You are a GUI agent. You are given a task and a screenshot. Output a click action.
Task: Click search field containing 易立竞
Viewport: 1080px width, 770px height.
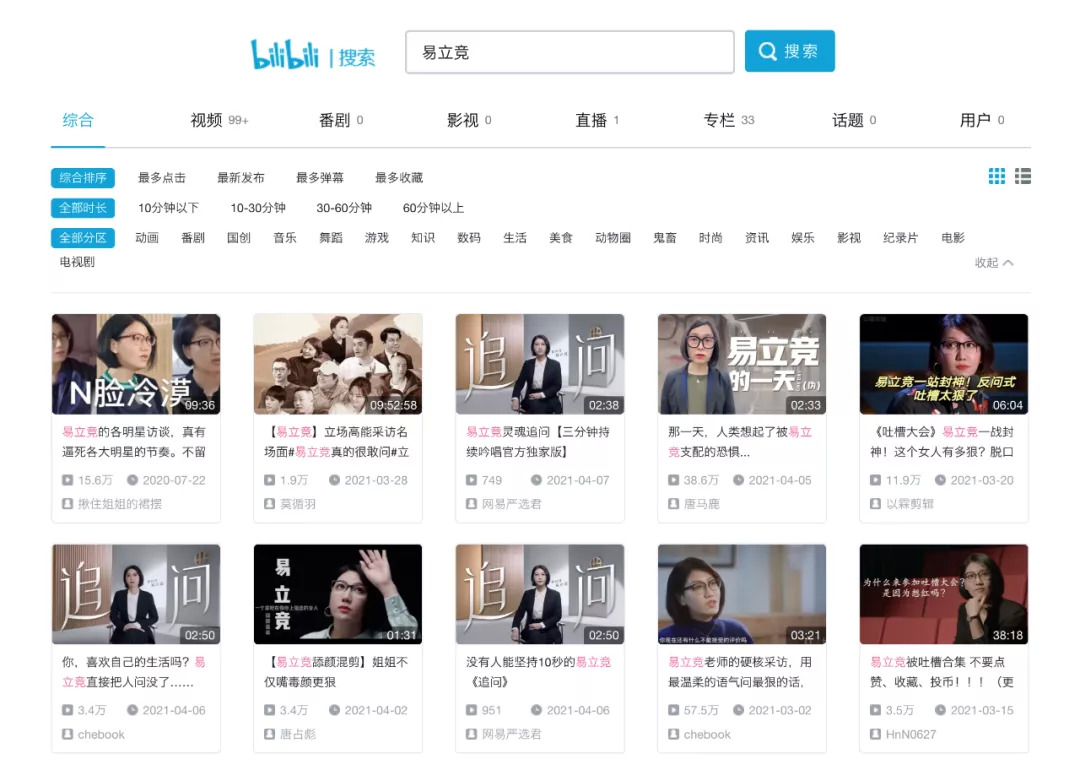point(570,52)
